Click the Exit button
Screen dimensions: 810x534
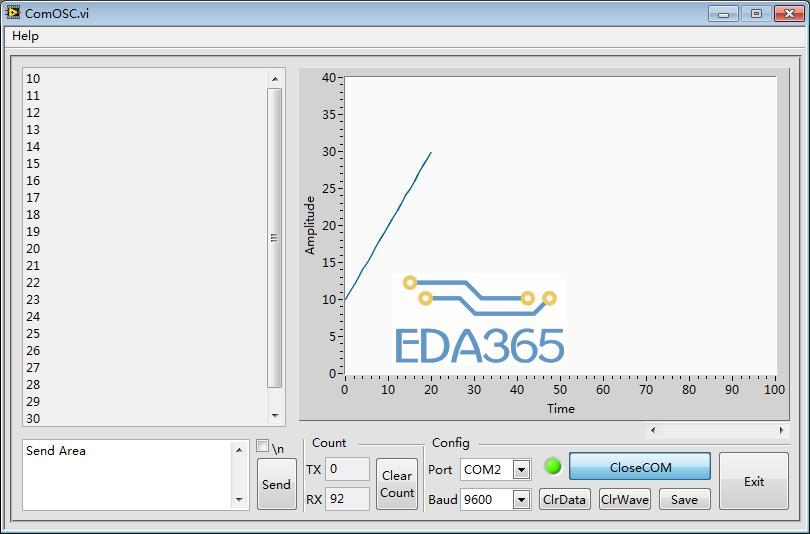(x=754, y=481)
